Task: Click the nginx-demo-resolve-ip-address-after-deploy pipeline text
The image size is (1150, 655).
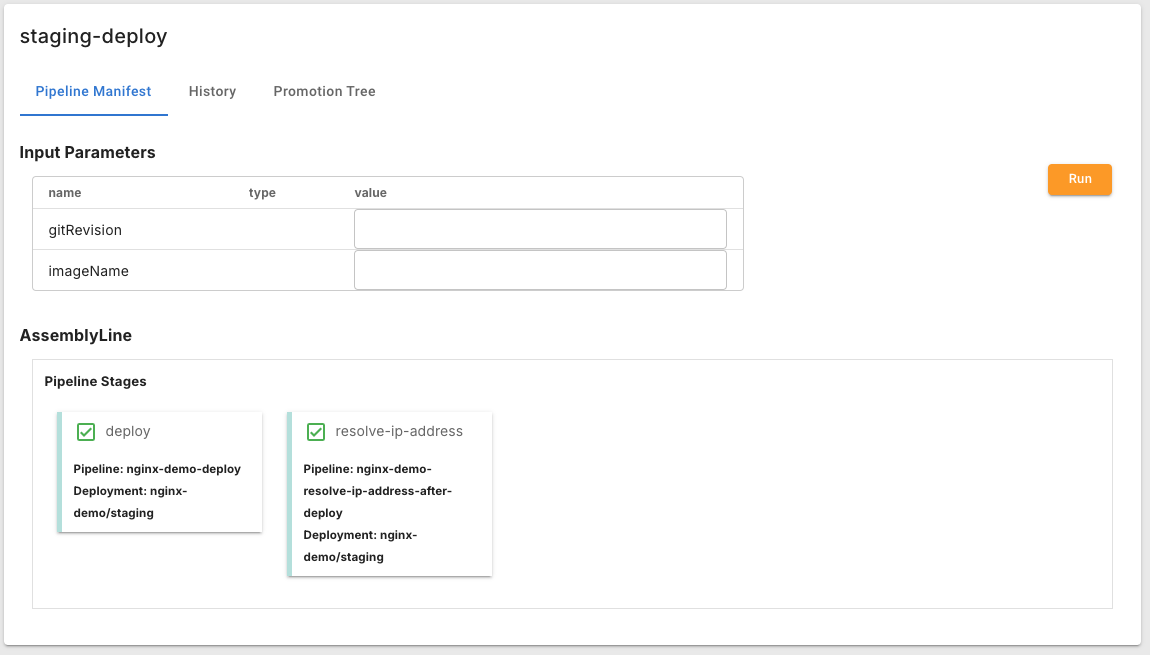Action: pos(378,490)
